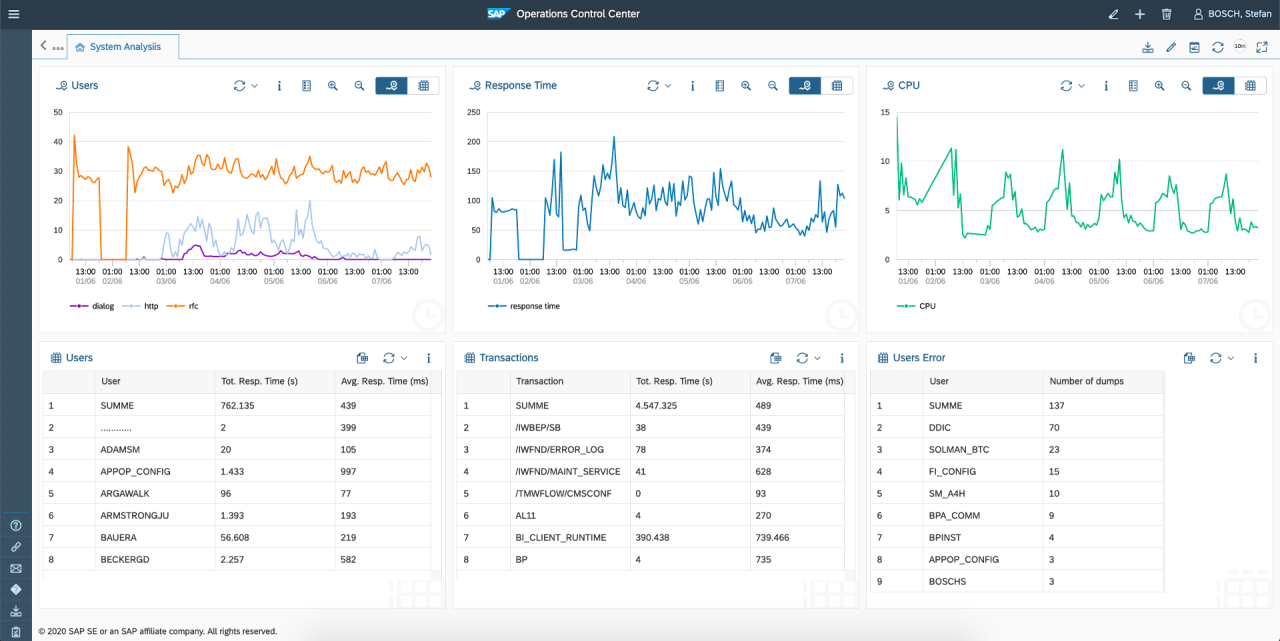Open the help icon in left sidebar
1280x641 pixels.
click(x=15, y=525)
